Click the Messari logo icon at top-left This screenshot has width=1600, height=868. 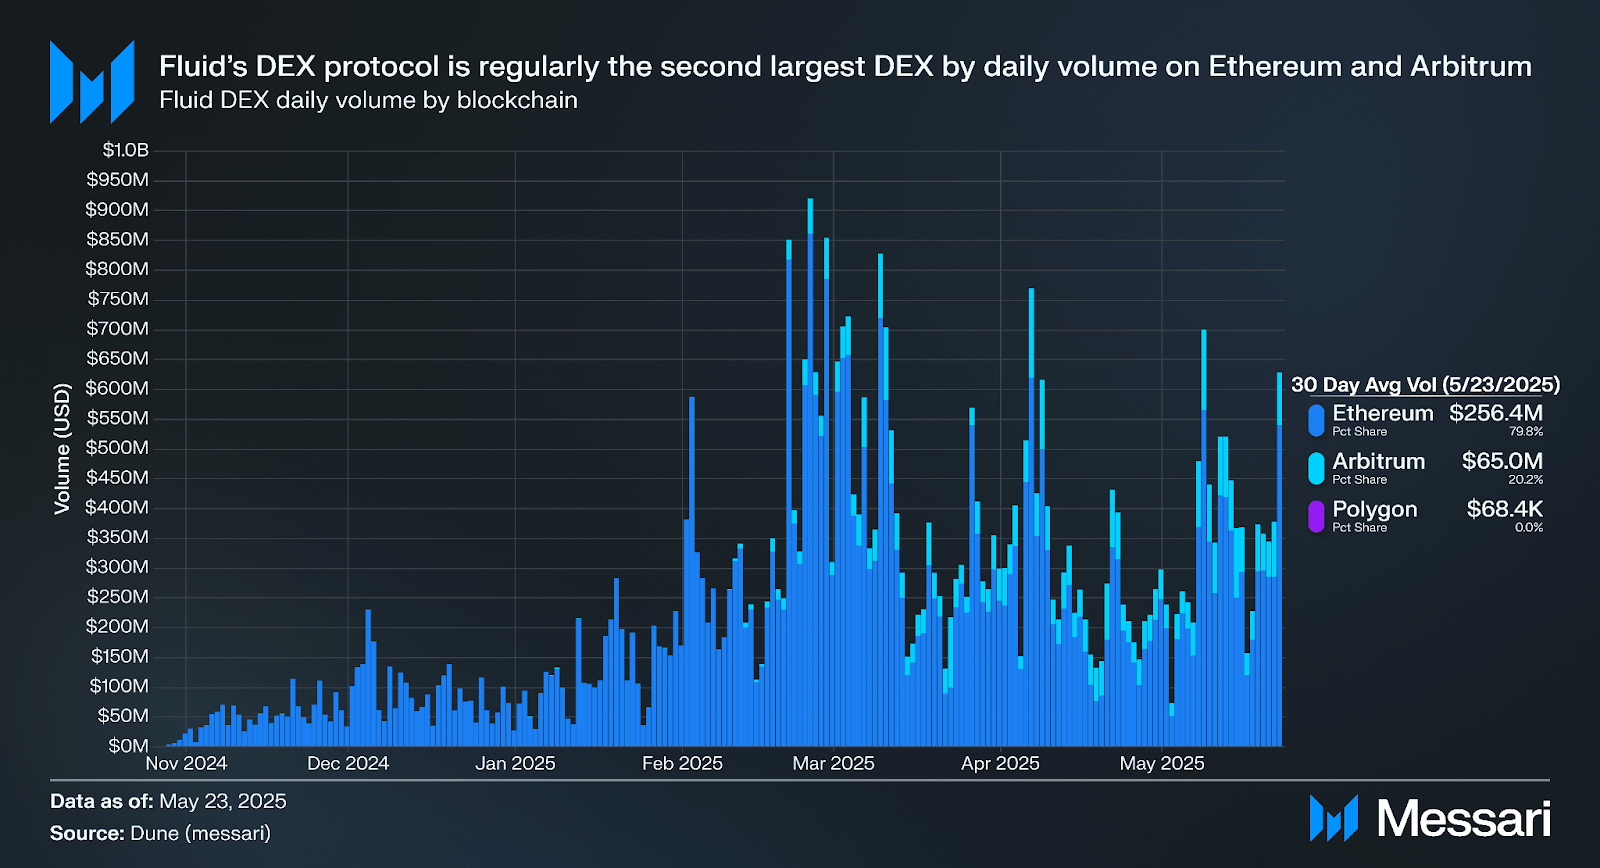[92, 82]
